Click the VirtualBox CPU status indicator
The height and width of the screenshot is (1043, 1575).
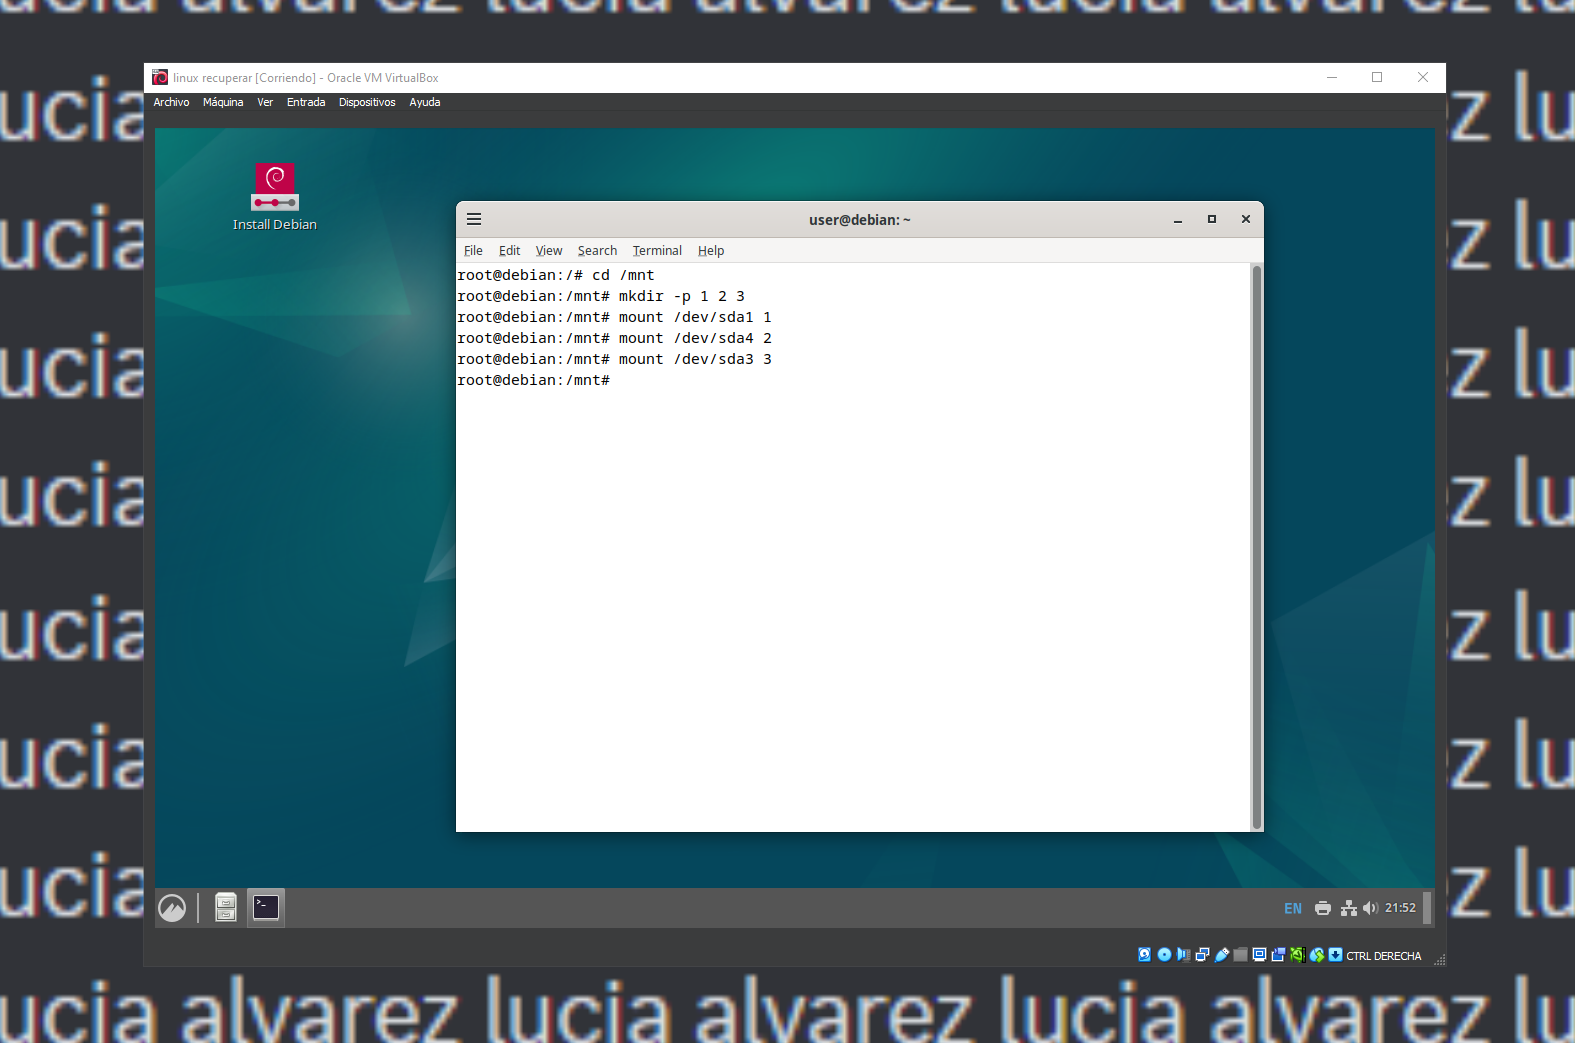pyautogui.click(x=1297, y=955)
